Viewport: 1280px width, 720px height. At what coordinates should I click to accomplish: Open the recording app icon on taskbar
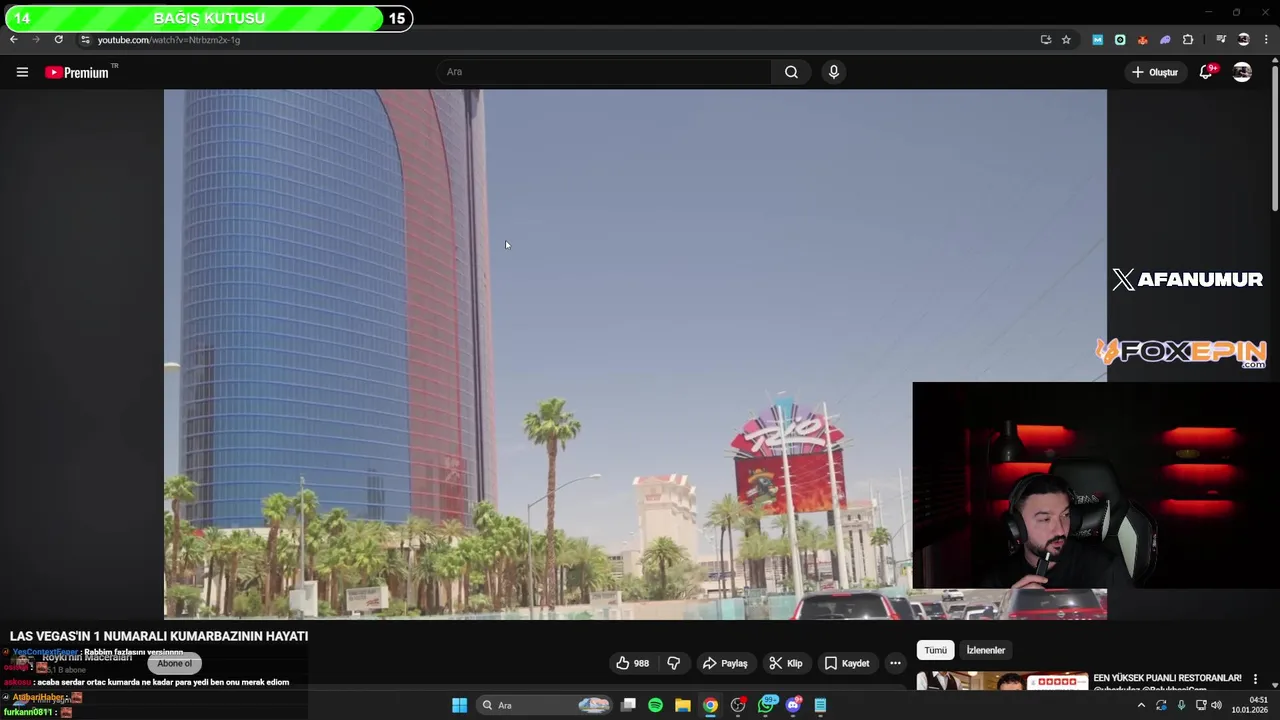pos(738,705)
